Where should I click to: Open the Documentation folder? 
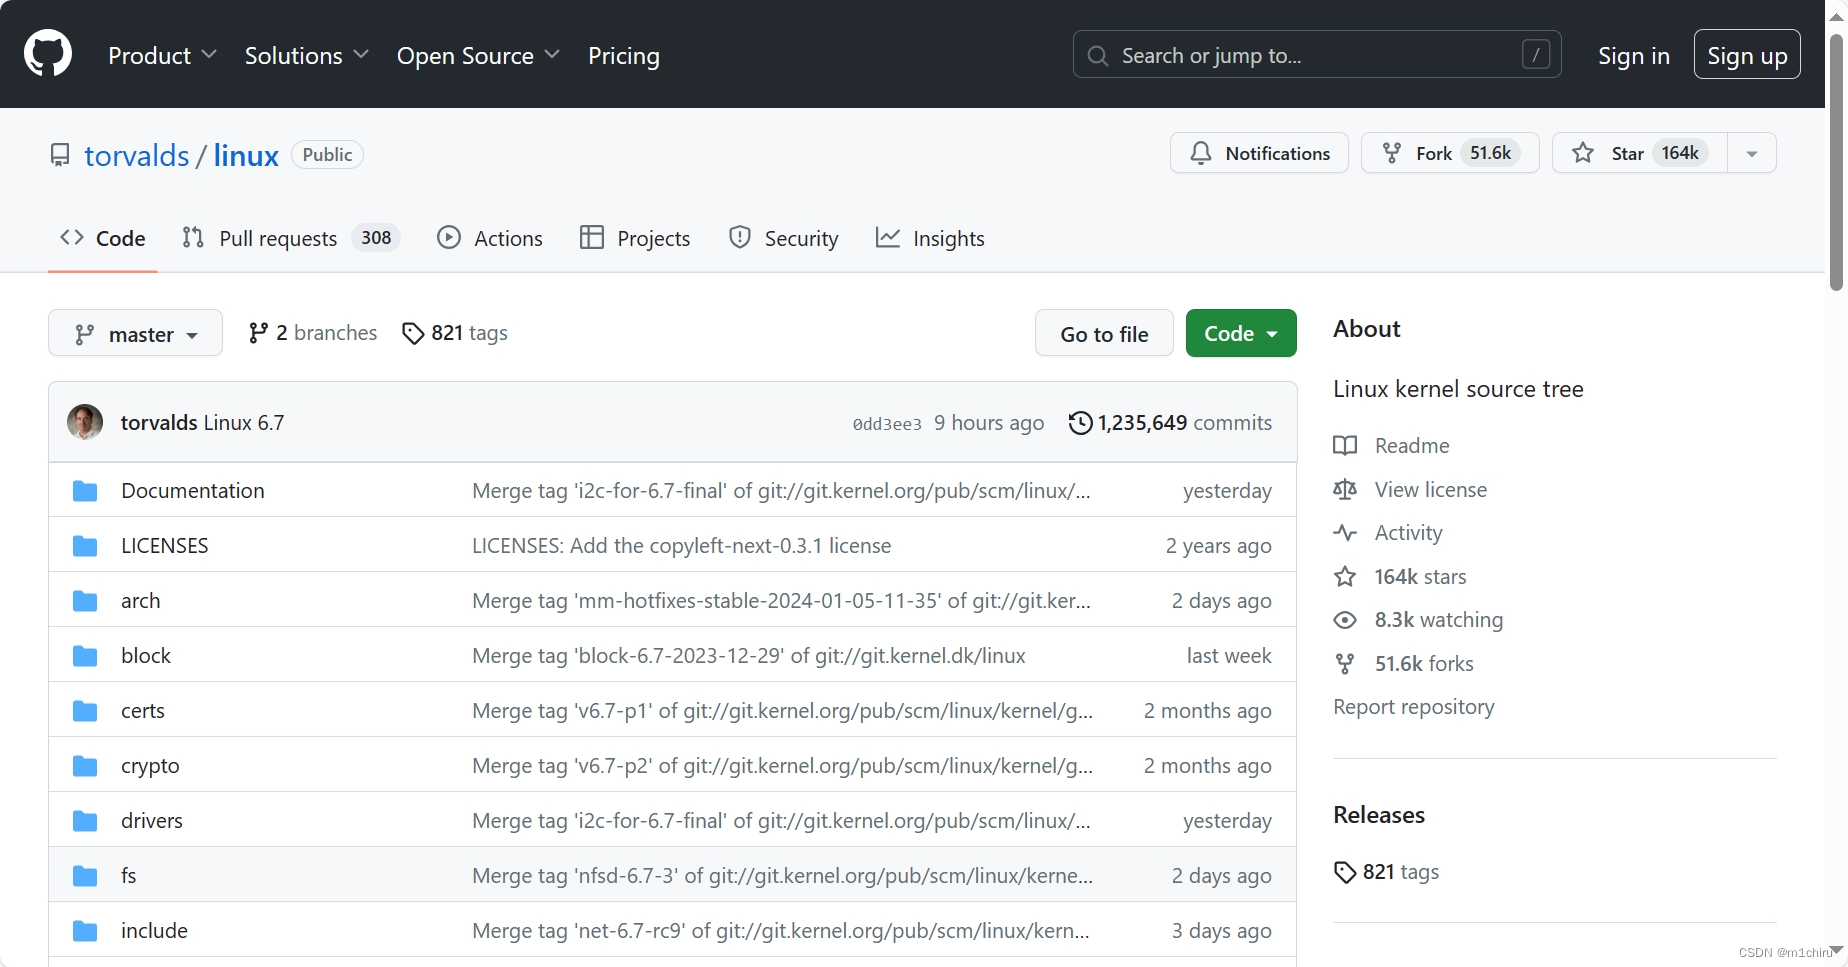(x=193, y=491)
